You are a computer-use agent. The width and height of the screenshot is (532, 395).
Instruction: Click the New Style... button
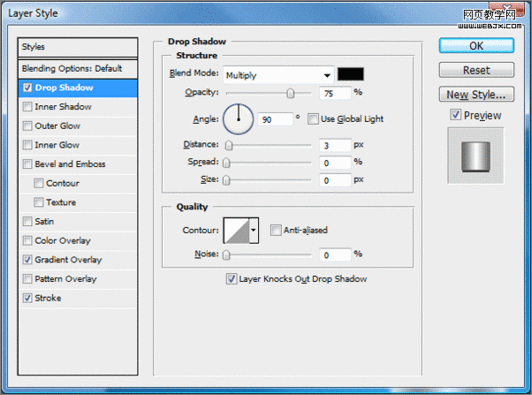pyautogui.click(x=476, y=94)
